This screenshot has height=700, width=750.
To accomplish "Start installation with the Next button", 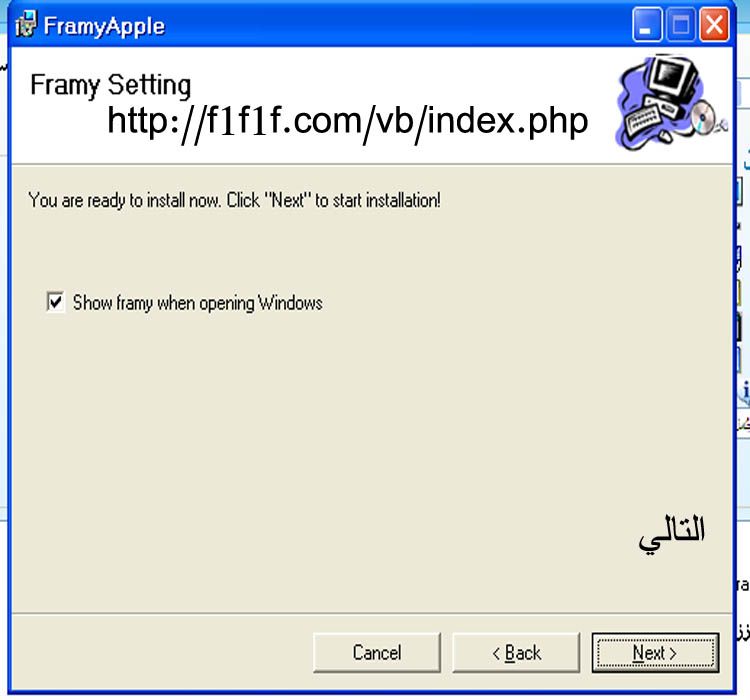I will 655,653.
